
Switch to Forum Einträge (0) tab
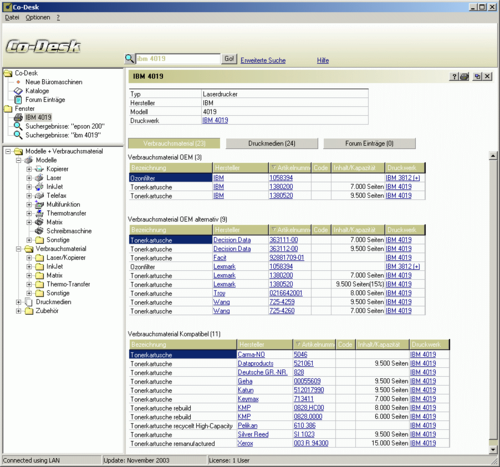(x=369, y=143)
